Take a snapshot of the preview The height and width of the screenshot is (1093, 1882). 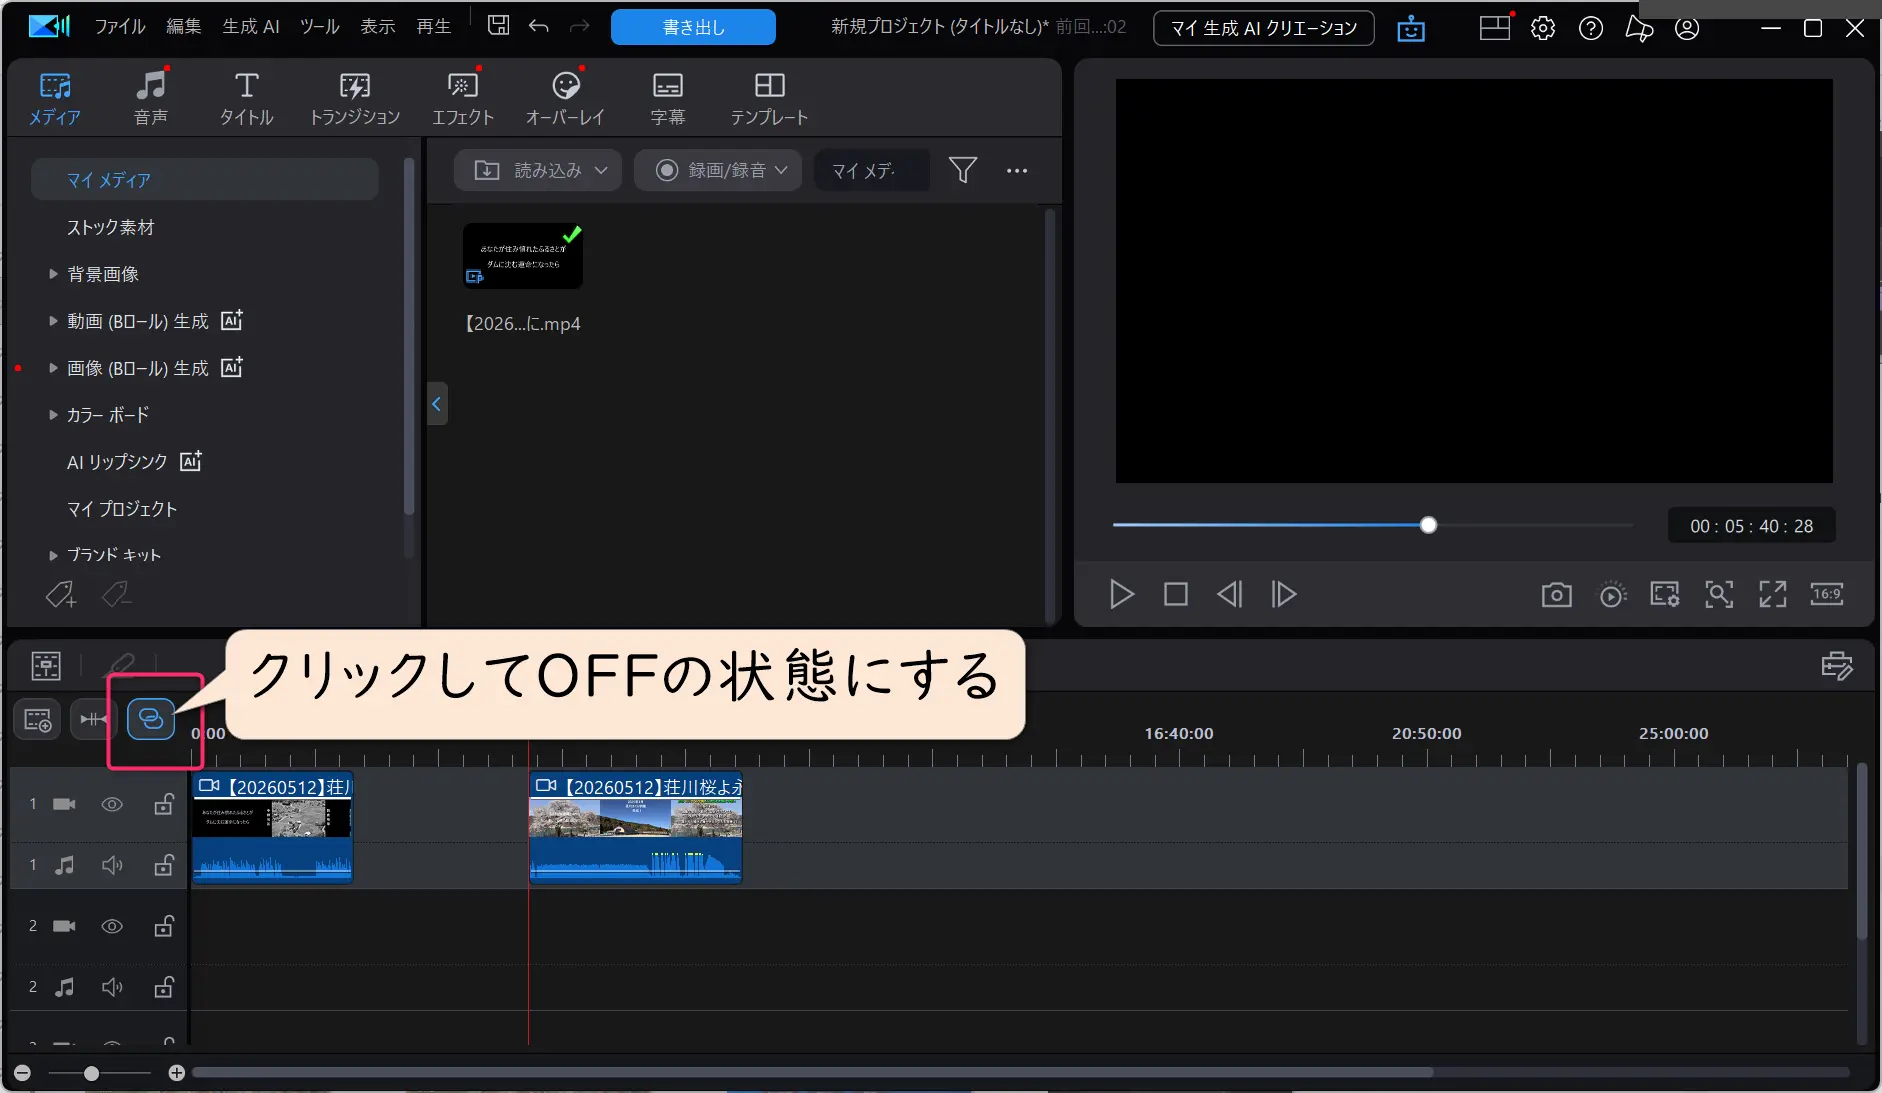(x=1557, y=595)
